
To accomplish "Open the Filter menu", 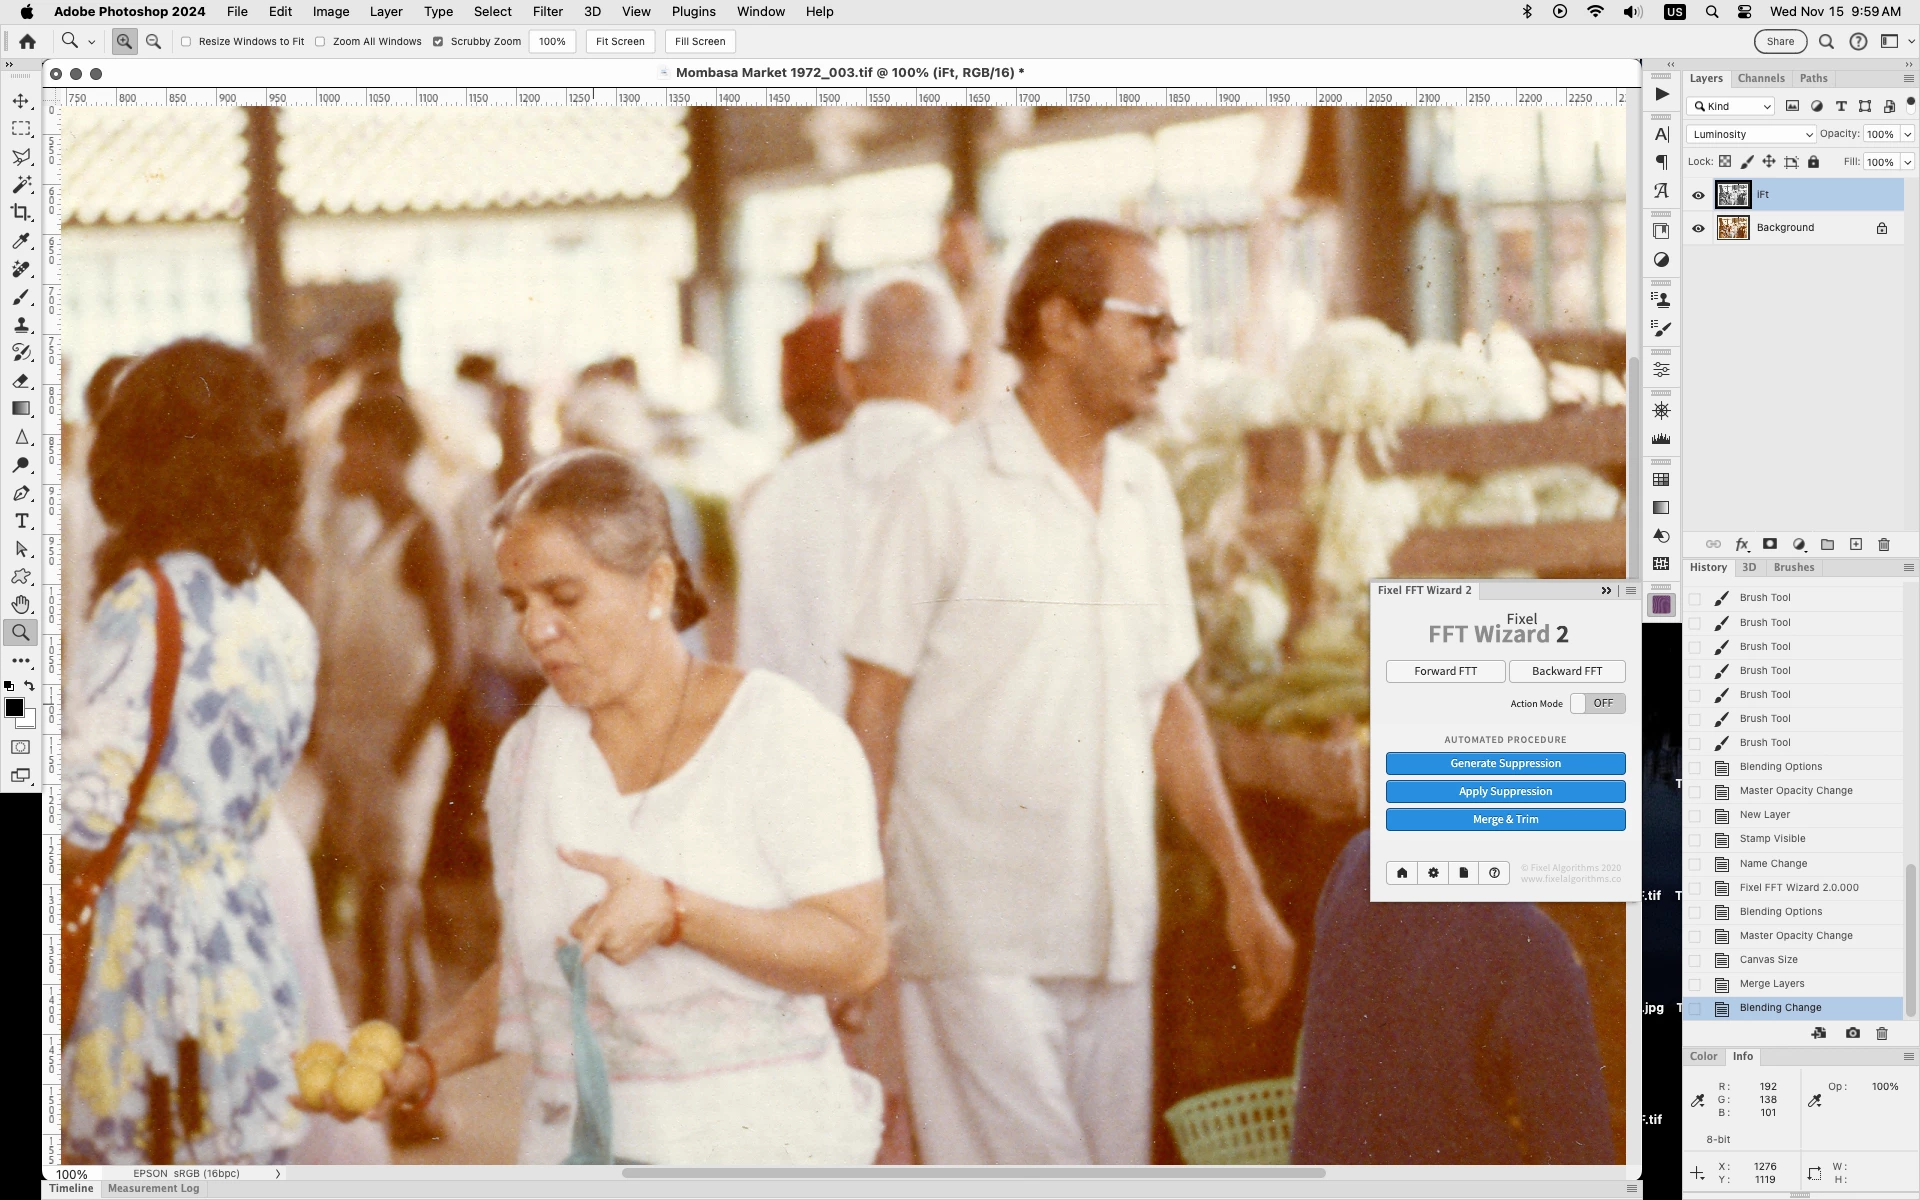I will 547,12.
